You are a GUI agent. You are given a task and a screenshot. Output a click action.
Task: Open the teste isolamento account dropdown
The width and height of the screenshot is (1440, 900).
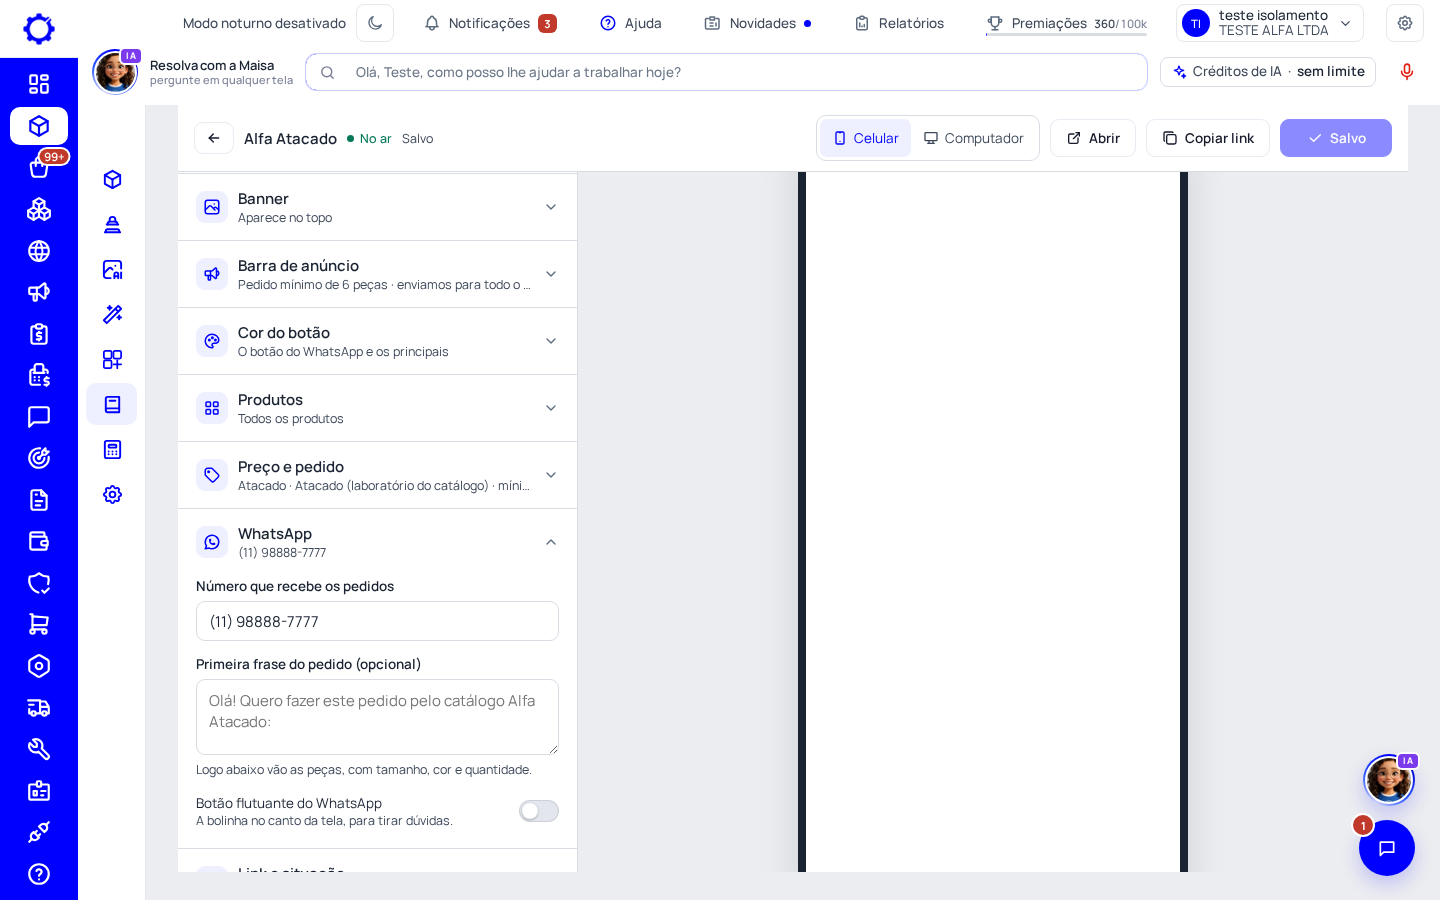pos(1270,23)
